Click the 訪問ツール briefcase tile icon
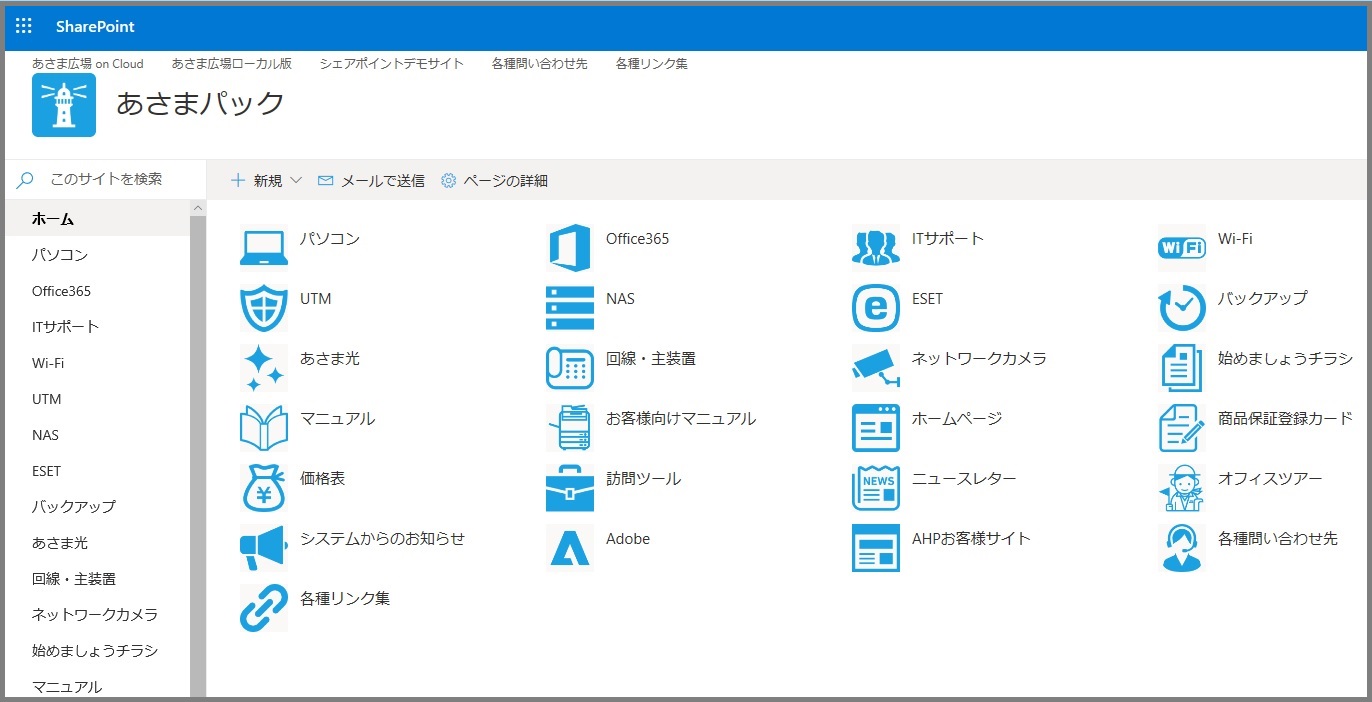 pos(570,488)
